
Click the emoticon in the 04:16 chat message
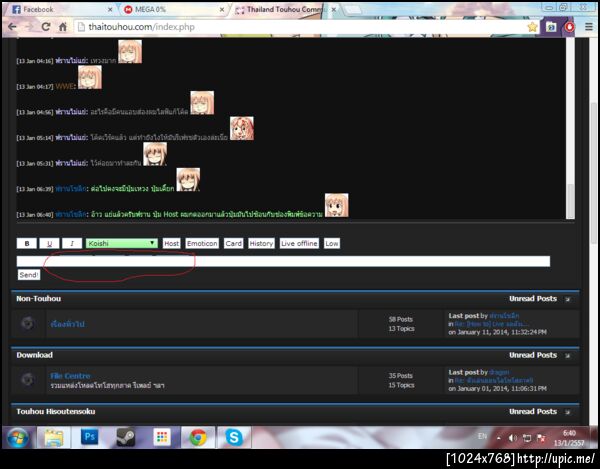pos(130,52)
